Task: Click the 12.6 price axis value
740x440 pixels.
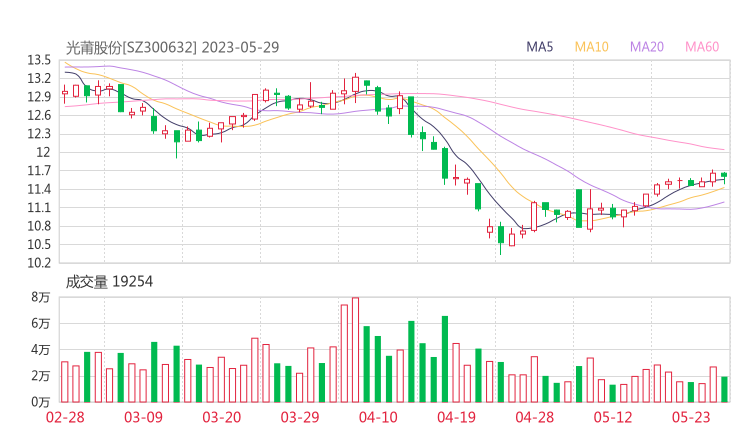Action: [x=39, y=115]
